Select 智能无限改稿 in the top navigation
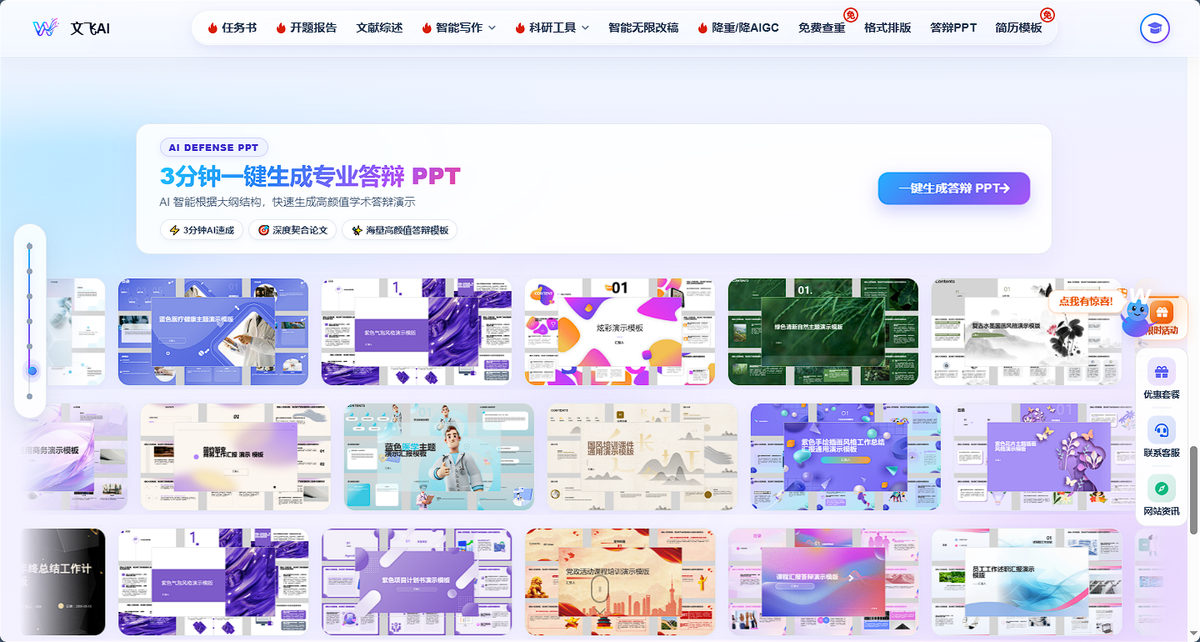 (643, 28)
